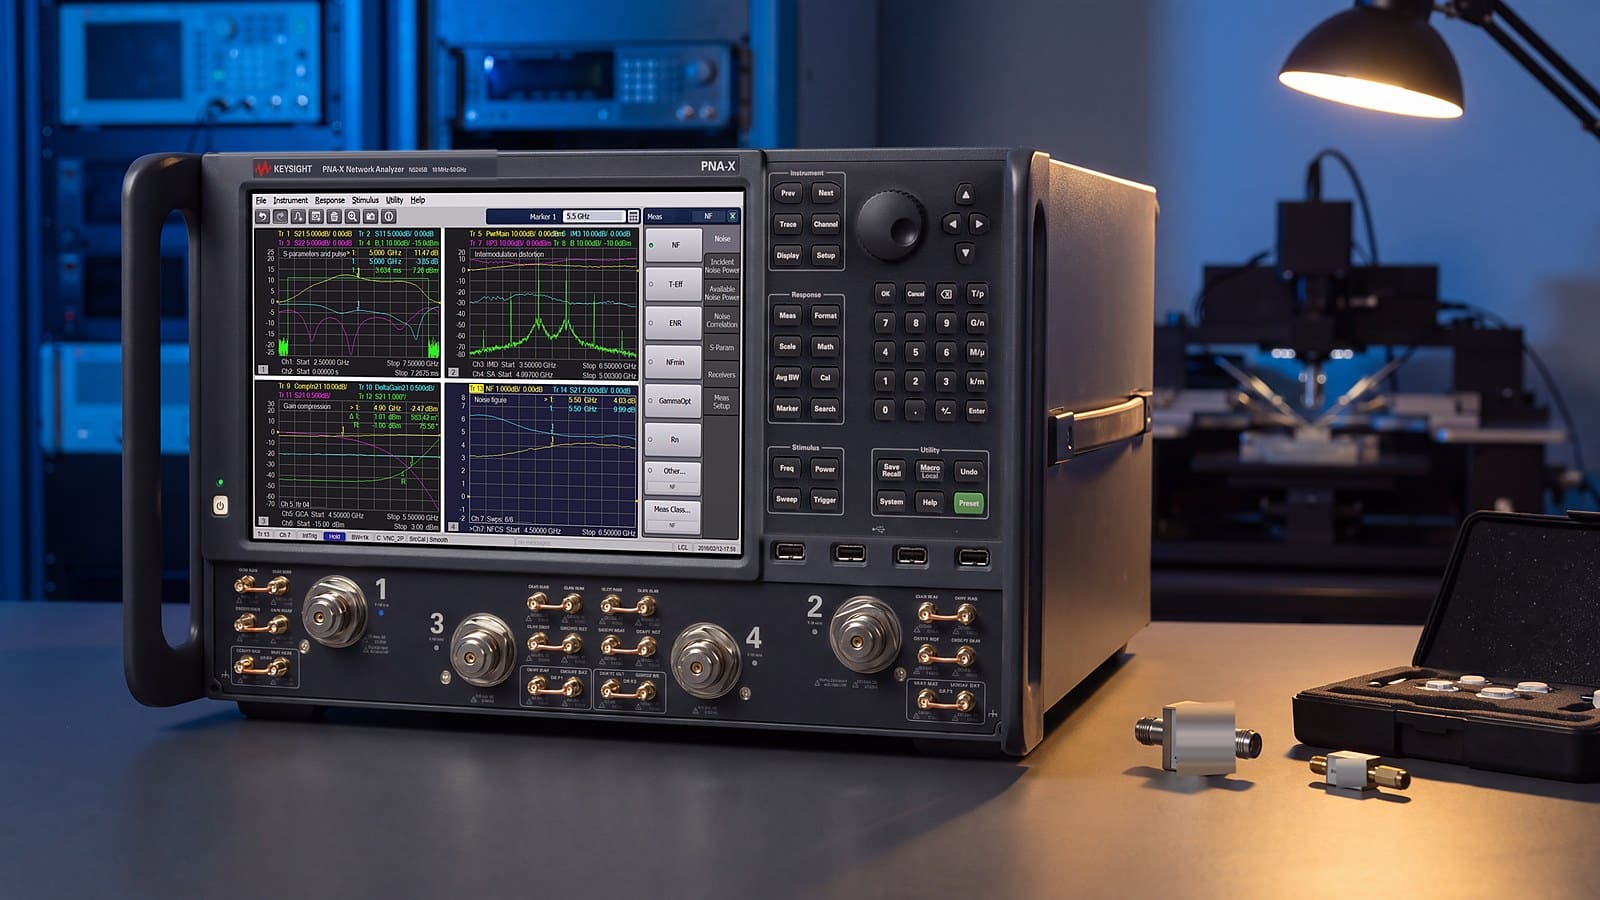Select the NF measurement radio option

672,245
